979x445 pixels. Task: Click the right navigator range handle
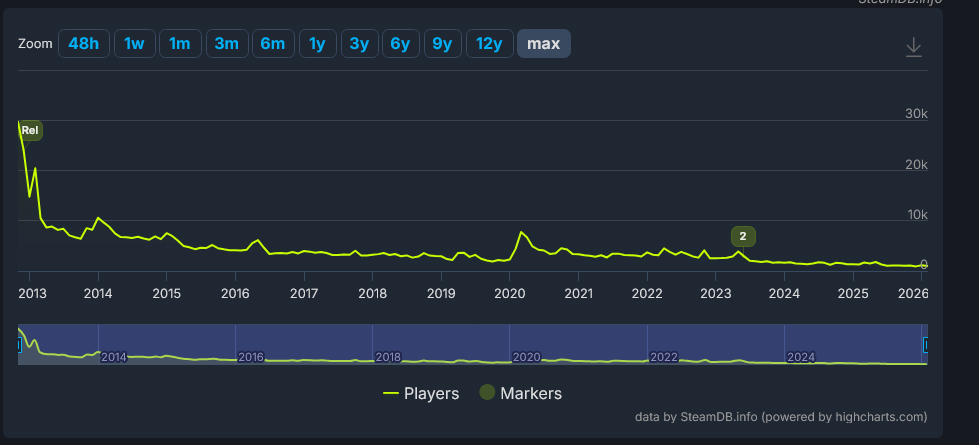pyautogui.click(x=926, y=345)
